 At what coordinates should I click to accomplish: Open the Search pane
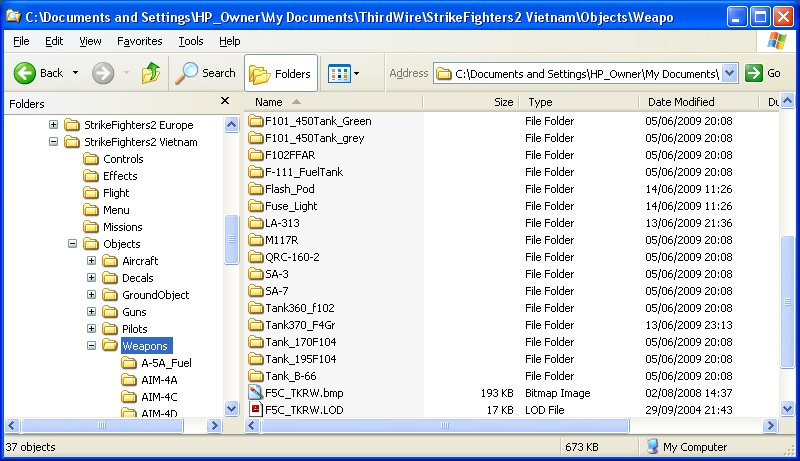point(206,73)
